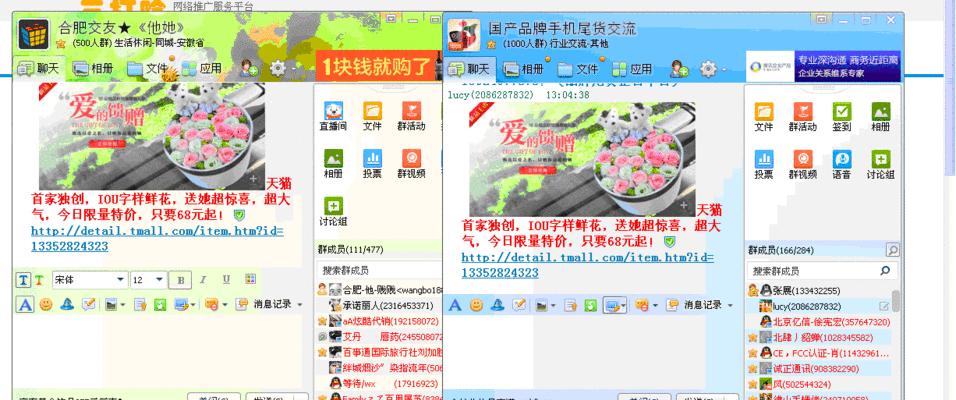Open tmall link in 国产品牌手机 chat

pos(588,265)
